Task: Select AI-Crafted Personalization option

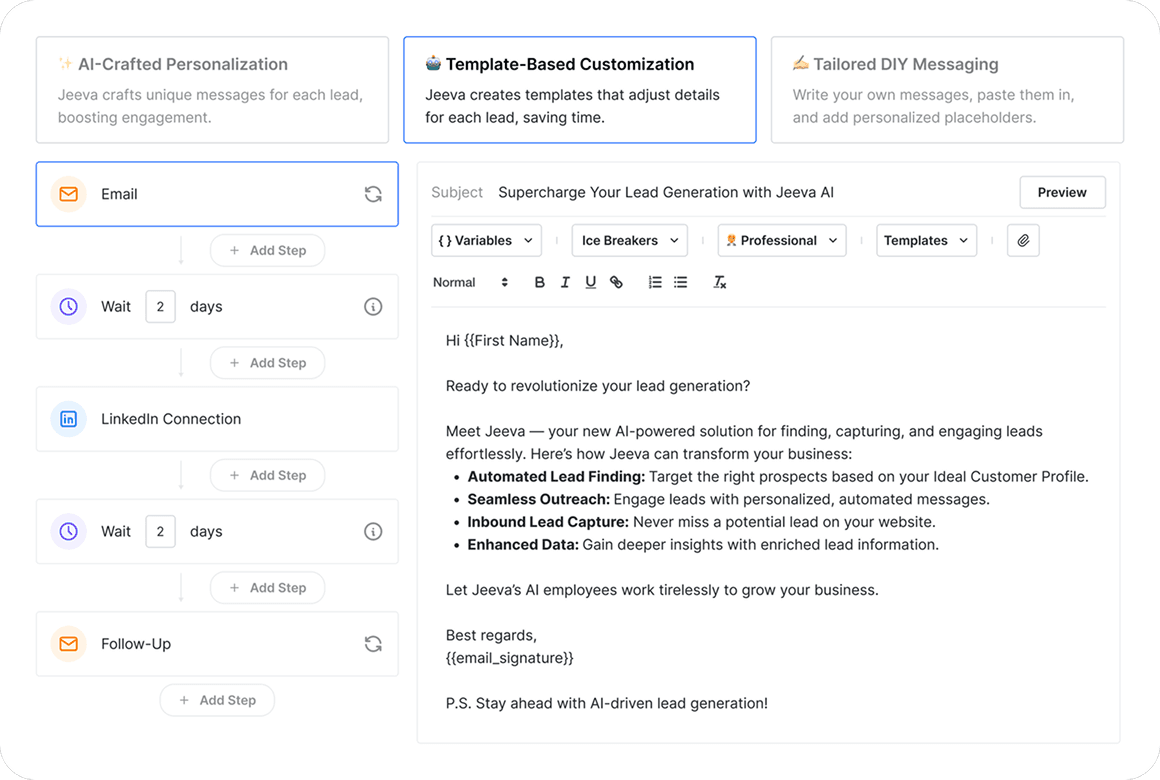Action: pos(212,90)
